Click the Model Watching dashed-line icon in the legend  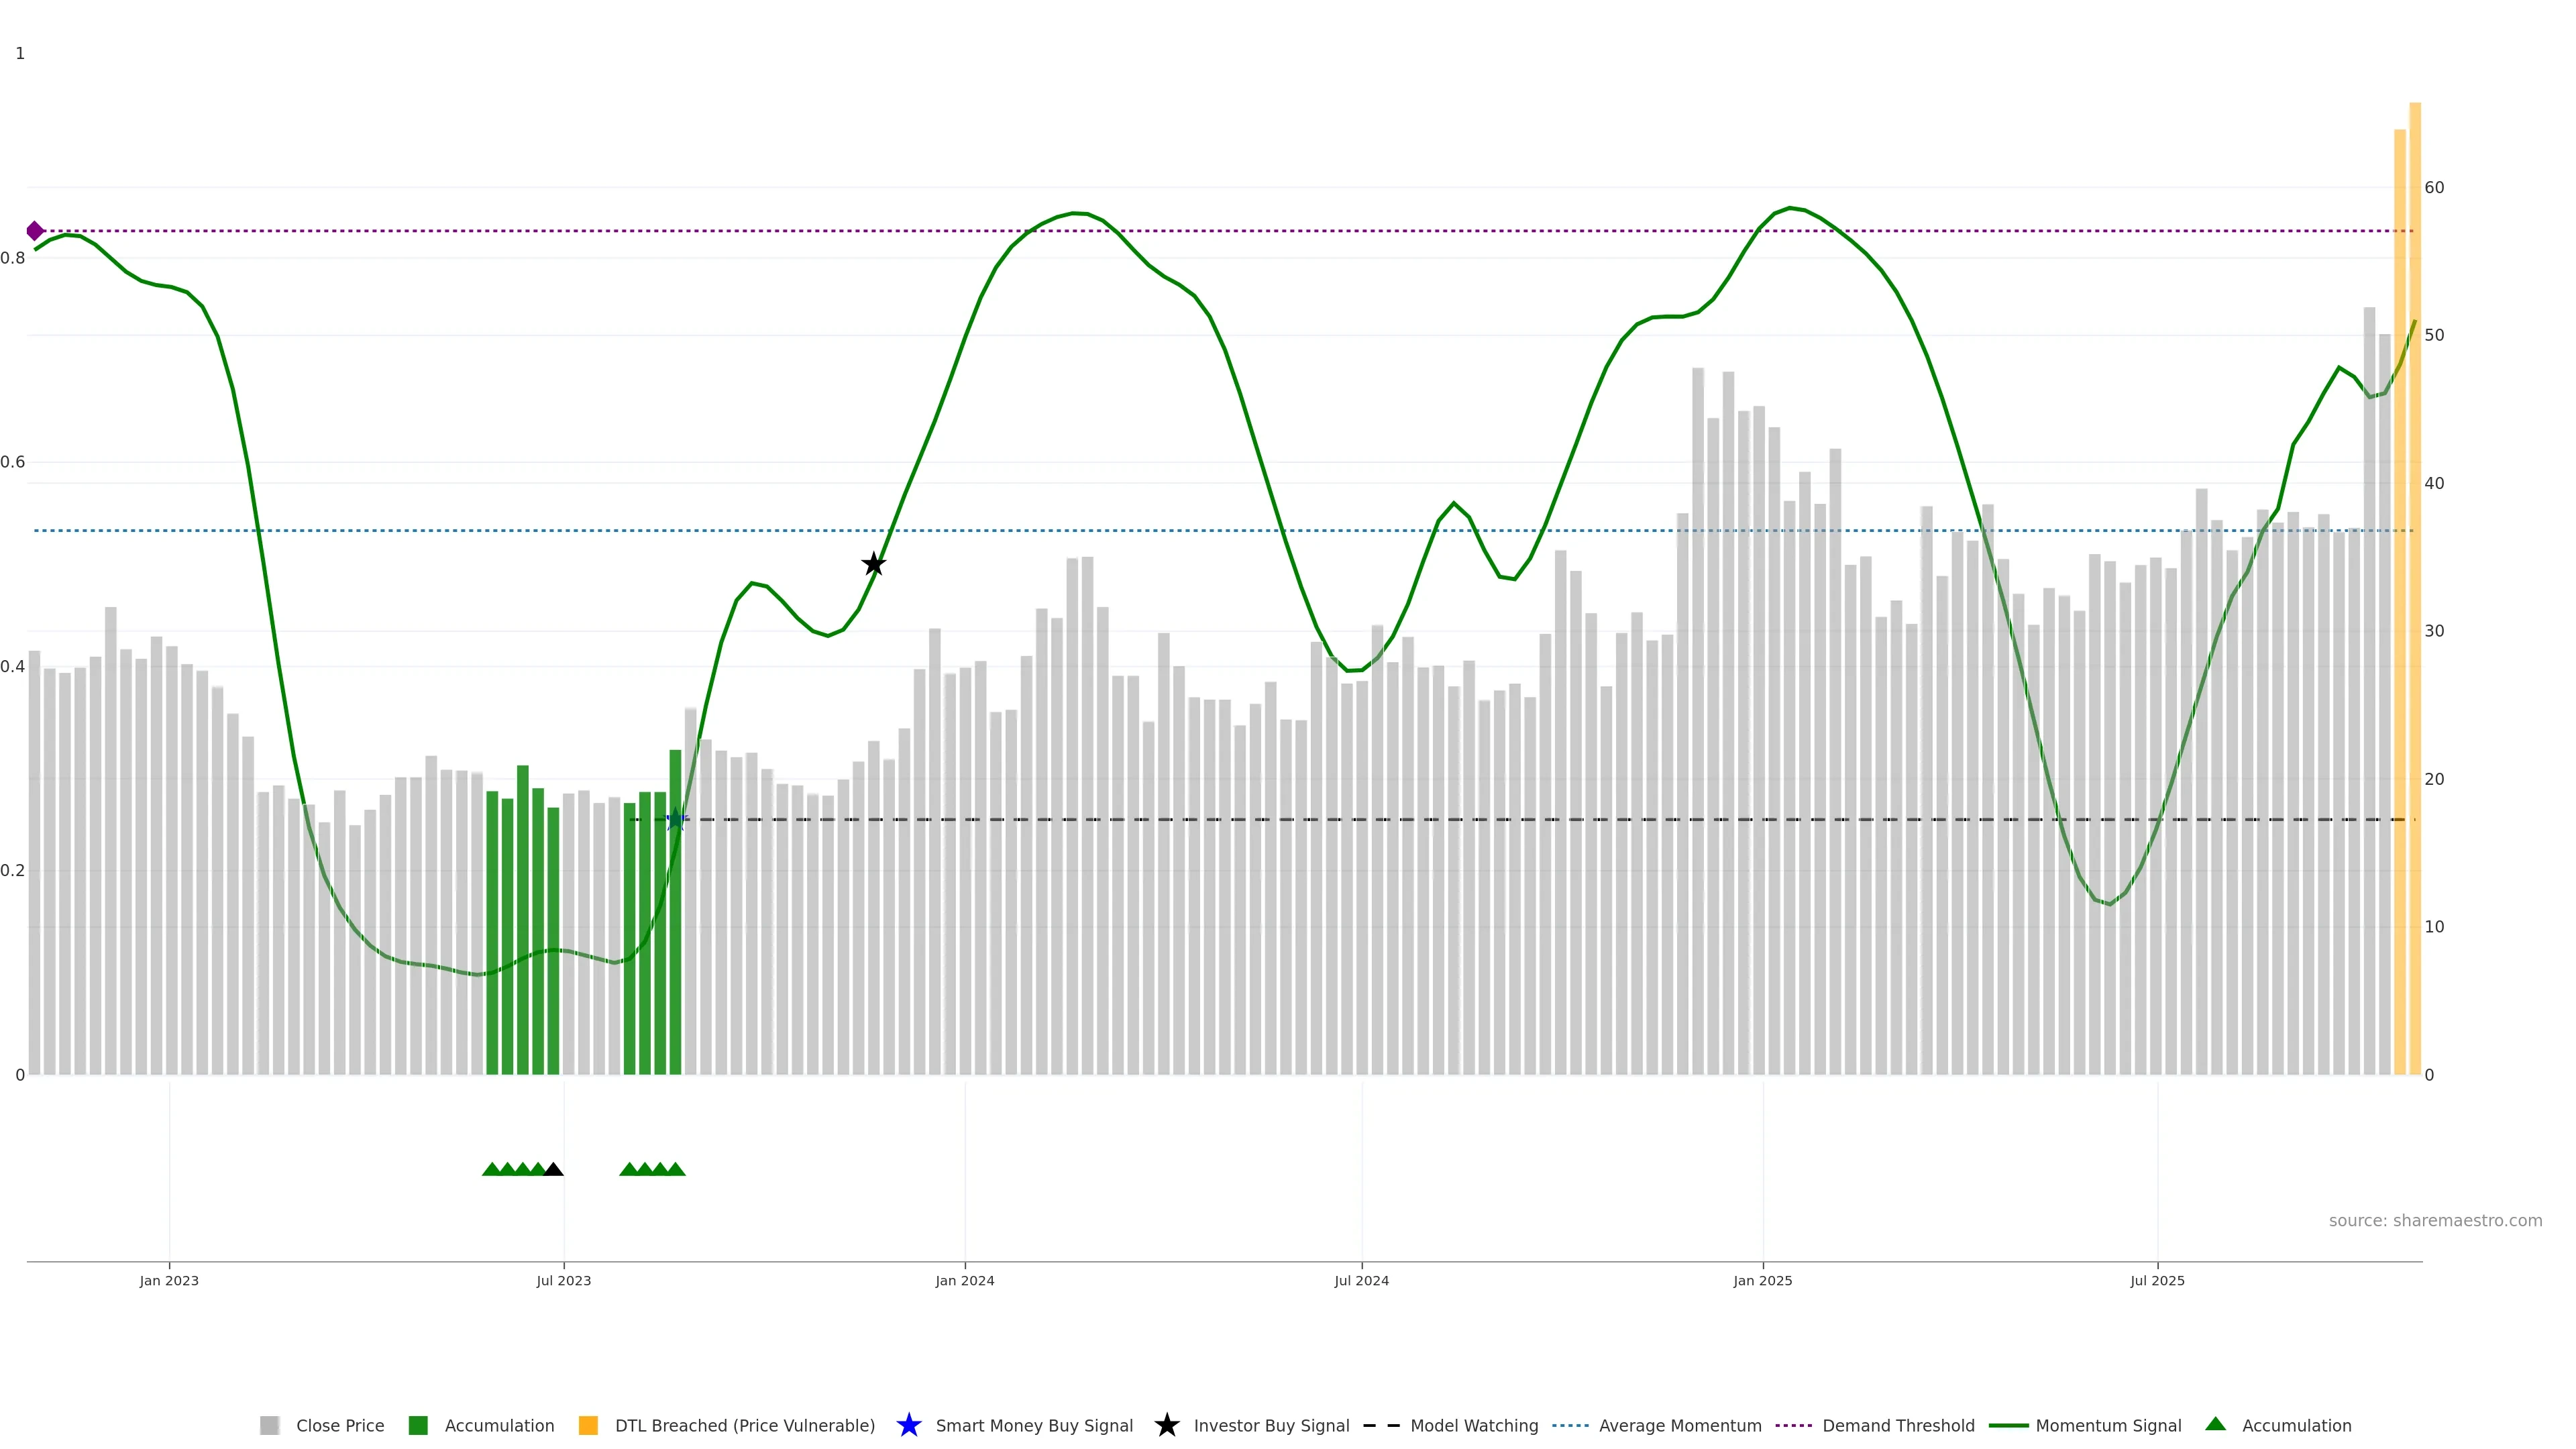pos(1381,1425)
